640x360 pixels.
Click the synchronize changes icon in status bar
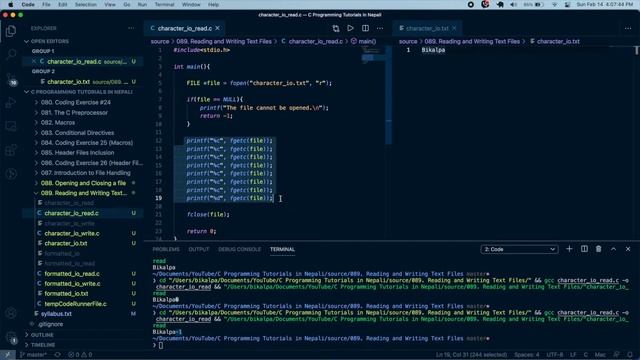[x=58, y=355]
